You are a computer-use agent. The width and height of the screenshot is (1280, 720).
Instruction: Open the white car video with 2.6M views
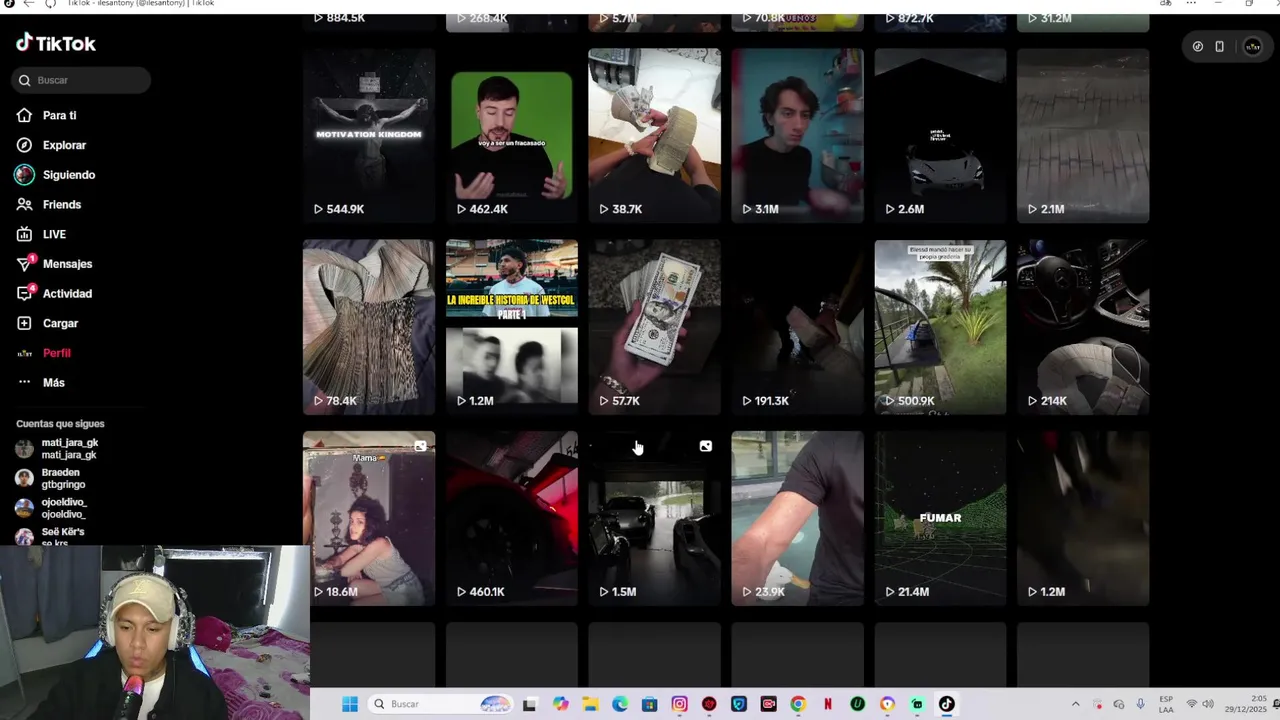[940, 135]
